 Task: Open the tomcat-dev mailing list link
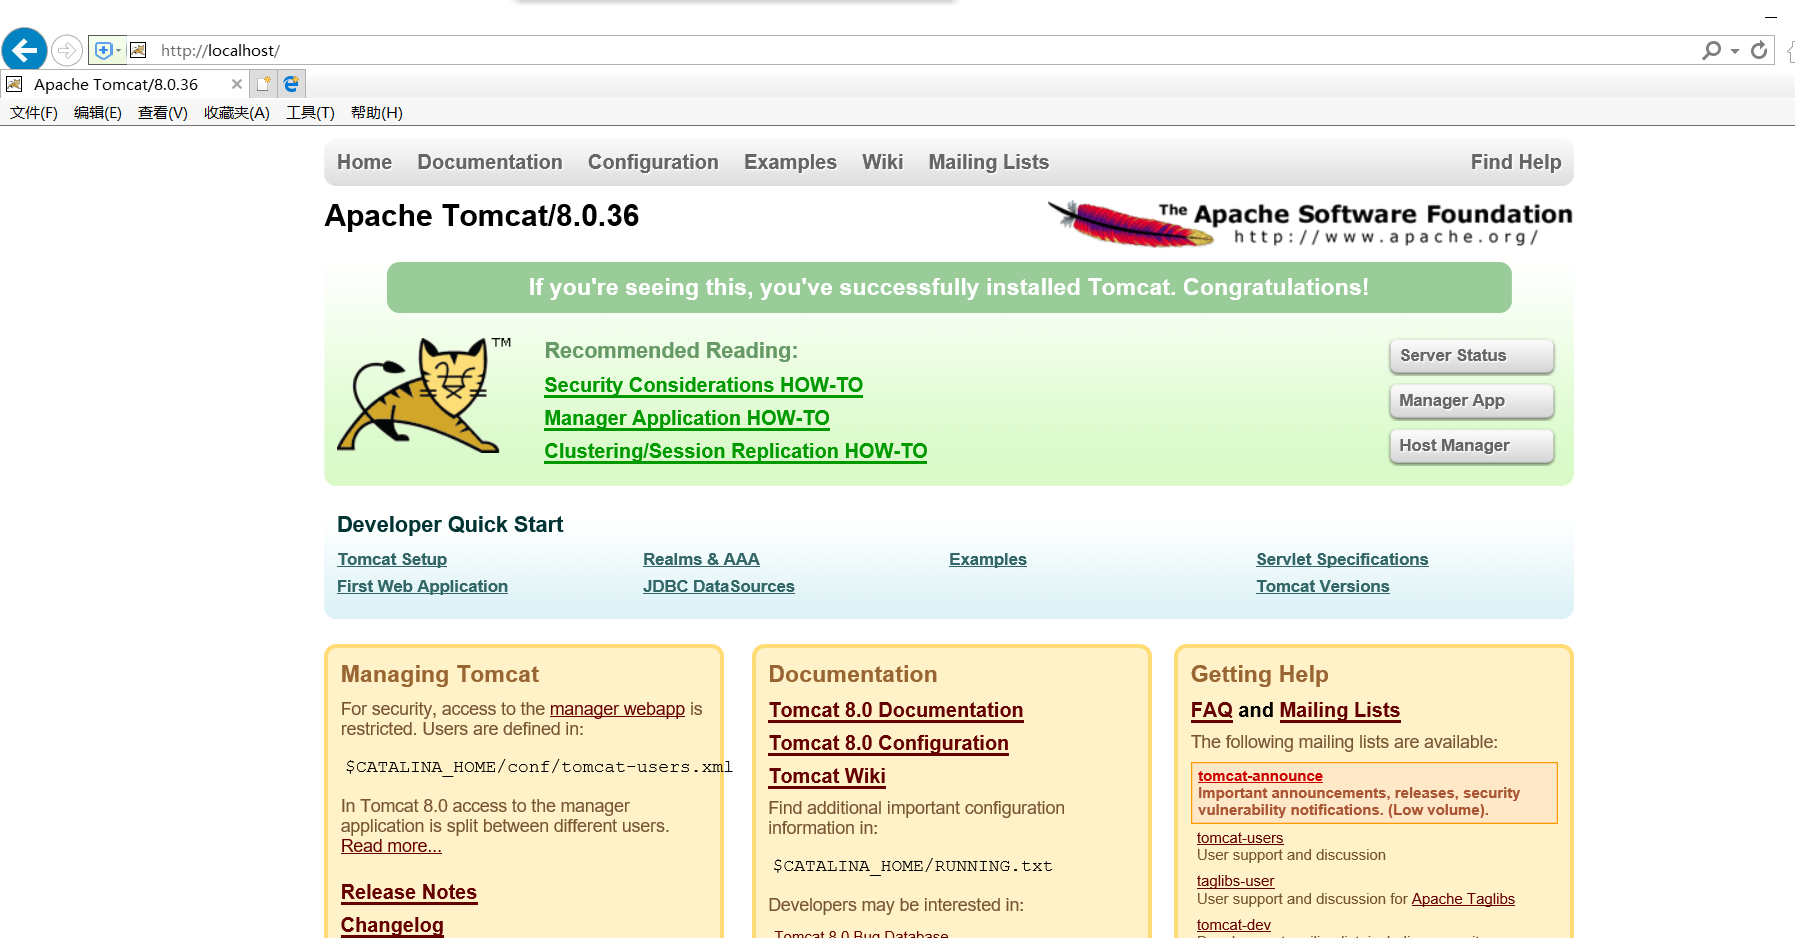1234,925
